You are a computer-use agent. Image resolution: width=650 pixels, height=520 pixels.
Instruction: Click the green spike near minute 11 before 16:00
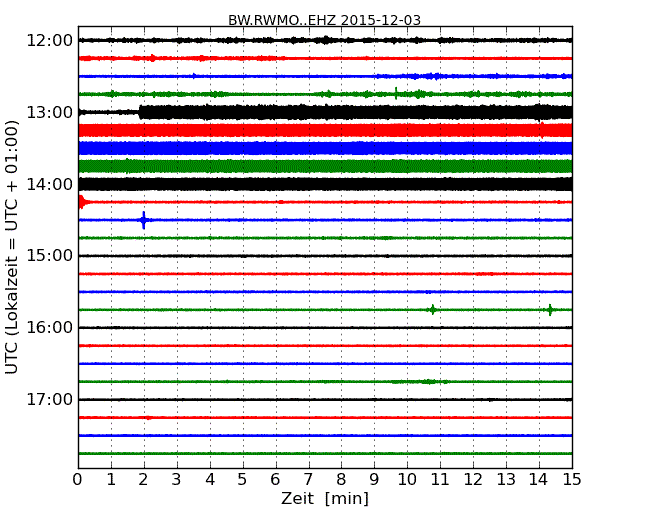pyautogui.click(x=432, y=310)
